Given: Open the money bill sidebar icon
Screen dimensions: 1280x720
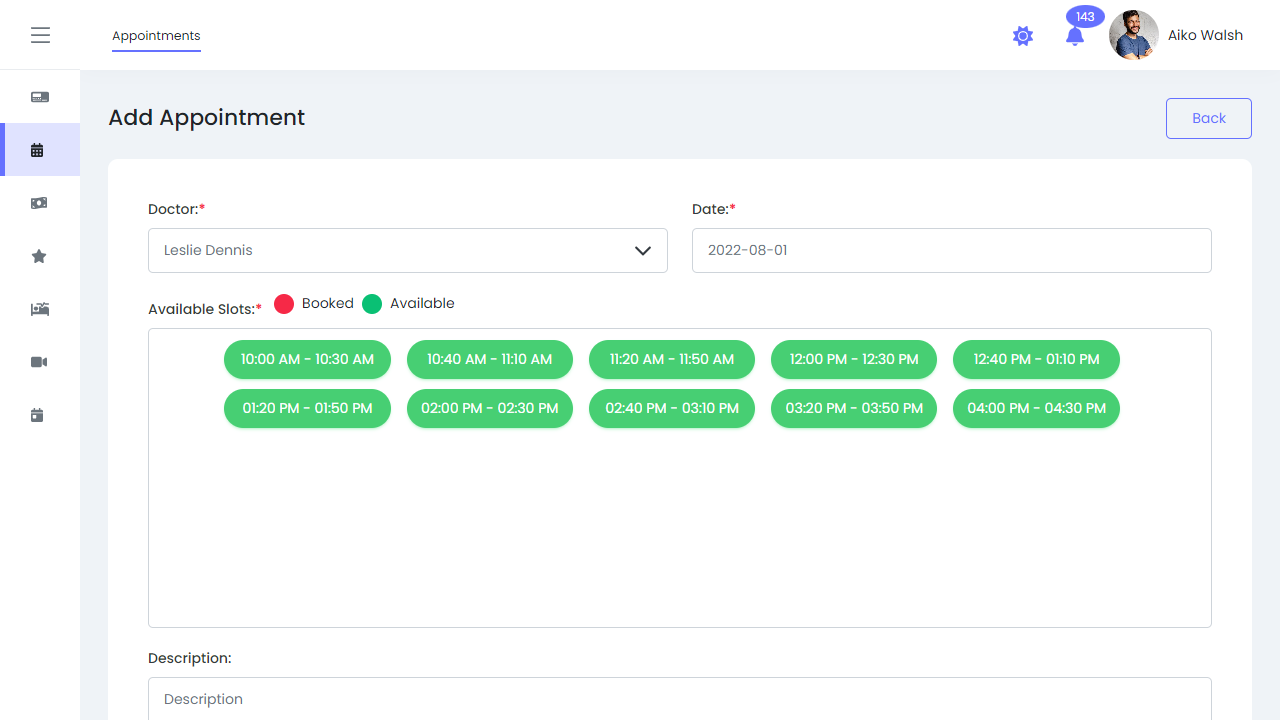Looking at the screenshot, I should coord(39,203).
